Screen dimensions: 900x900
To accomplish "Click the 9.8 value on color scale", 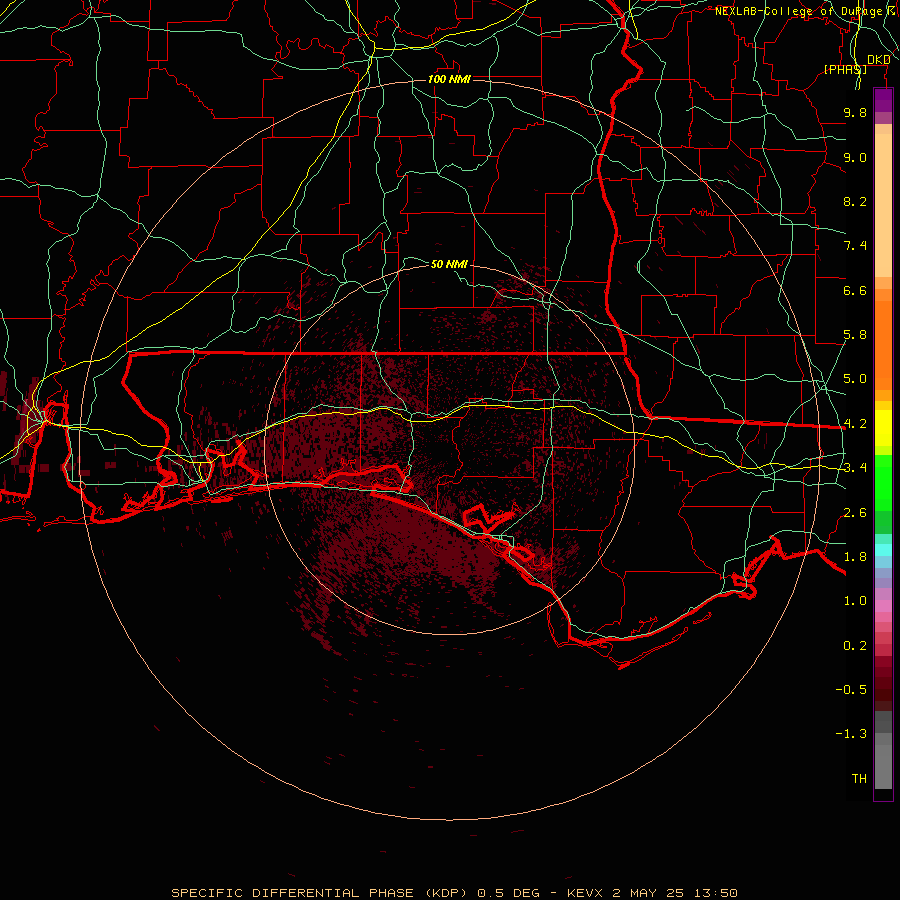I will (x=855, y=112).
